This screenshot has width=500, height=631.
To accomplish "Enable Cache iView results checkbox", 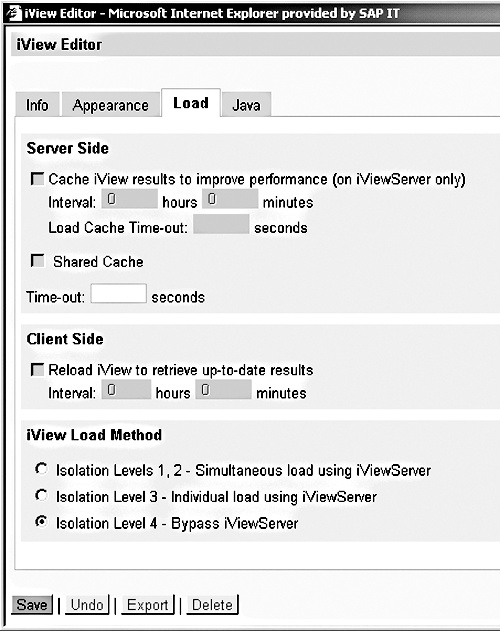I will (x=37, y=179).
